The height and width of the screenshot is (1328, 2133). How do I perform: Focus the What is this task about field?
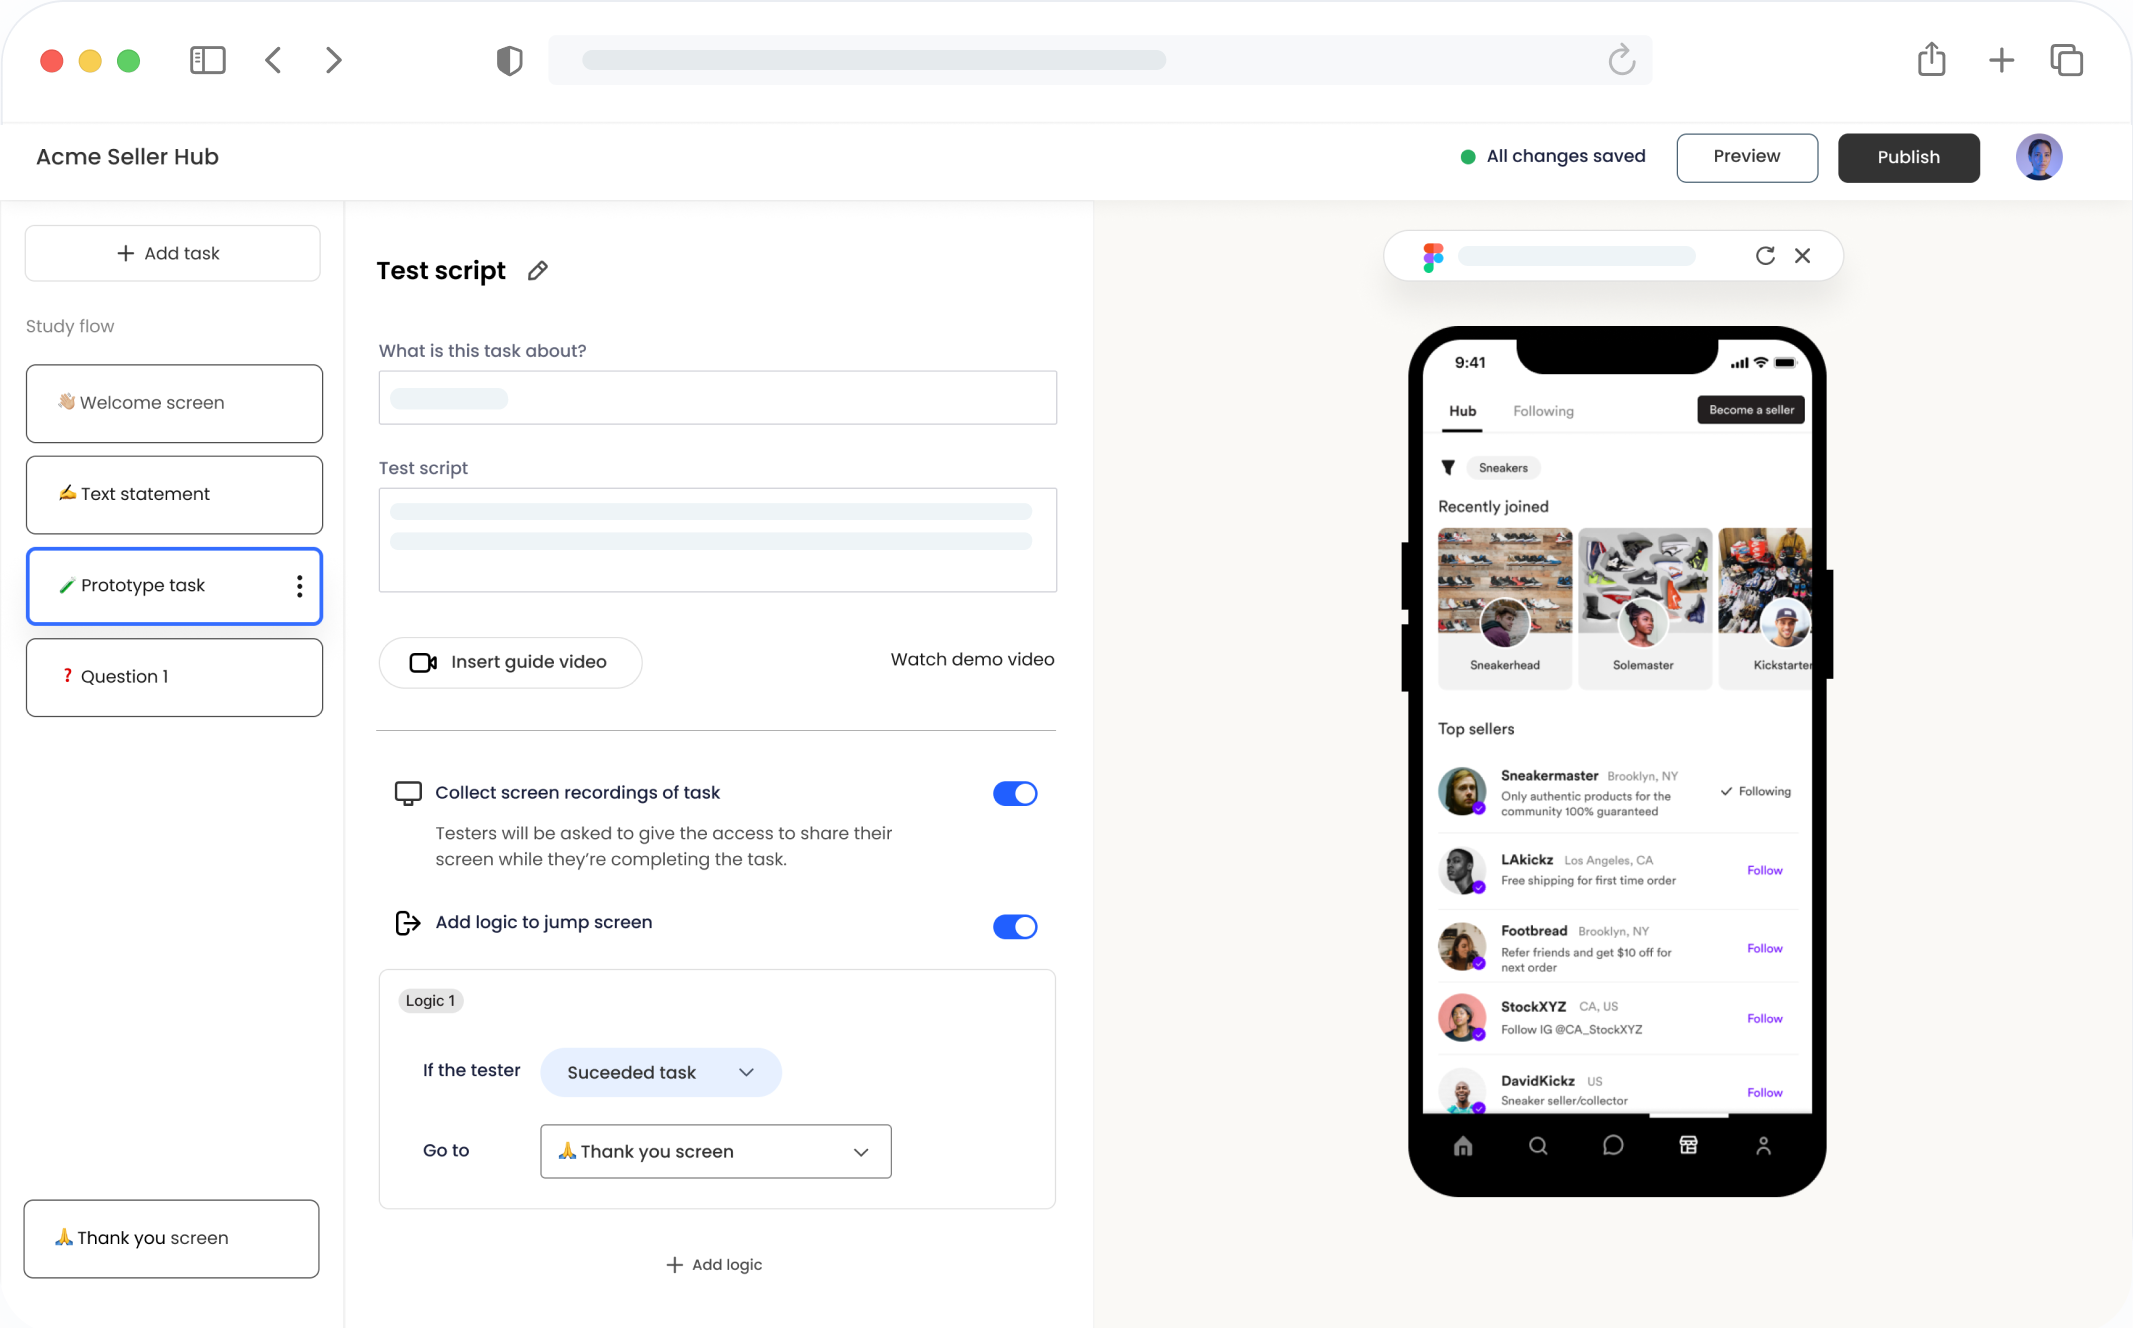click(717, 398)
